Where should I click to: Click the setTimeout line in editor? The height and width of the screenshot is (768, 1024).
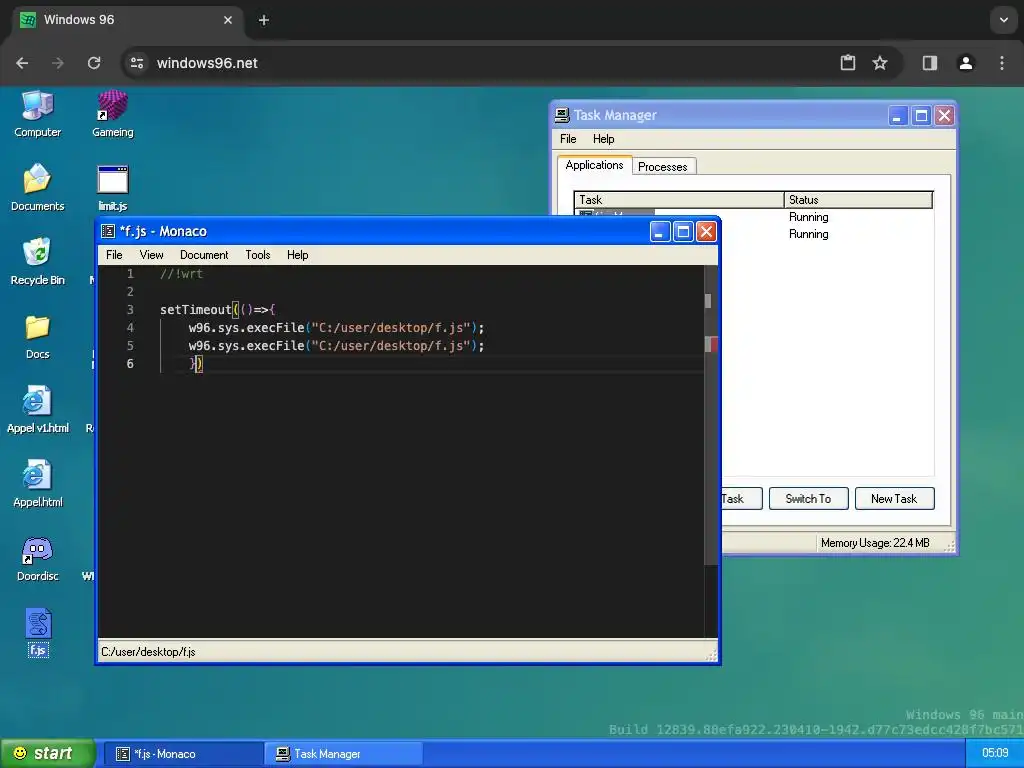click(217, 310)
